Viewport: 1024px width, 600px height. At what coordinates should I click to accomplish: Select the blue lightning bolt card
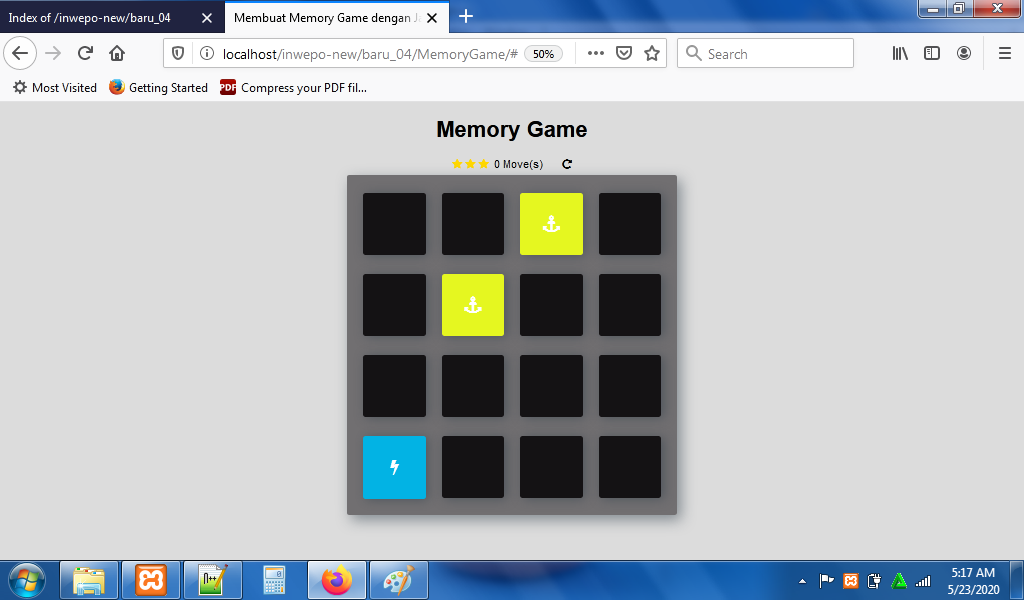tap(394, 467)
